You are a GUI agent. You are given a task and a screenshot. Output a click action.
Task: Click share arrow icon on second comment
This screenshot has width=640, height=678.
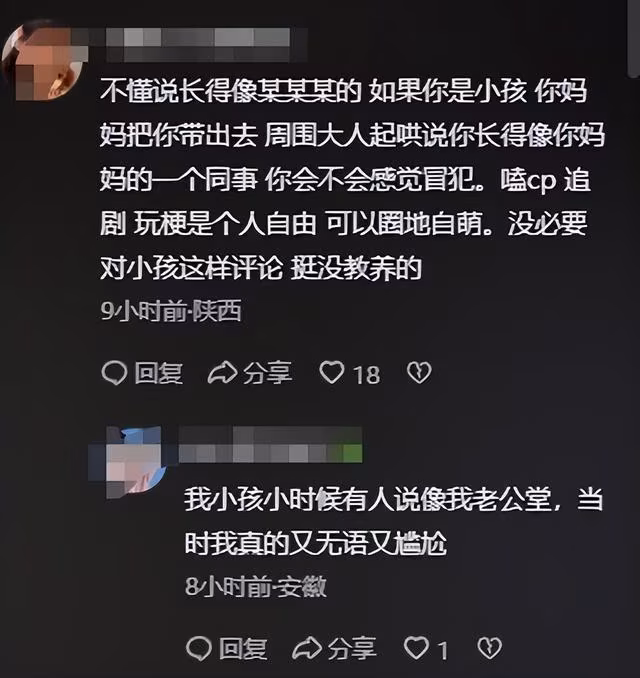coord(307,648)
